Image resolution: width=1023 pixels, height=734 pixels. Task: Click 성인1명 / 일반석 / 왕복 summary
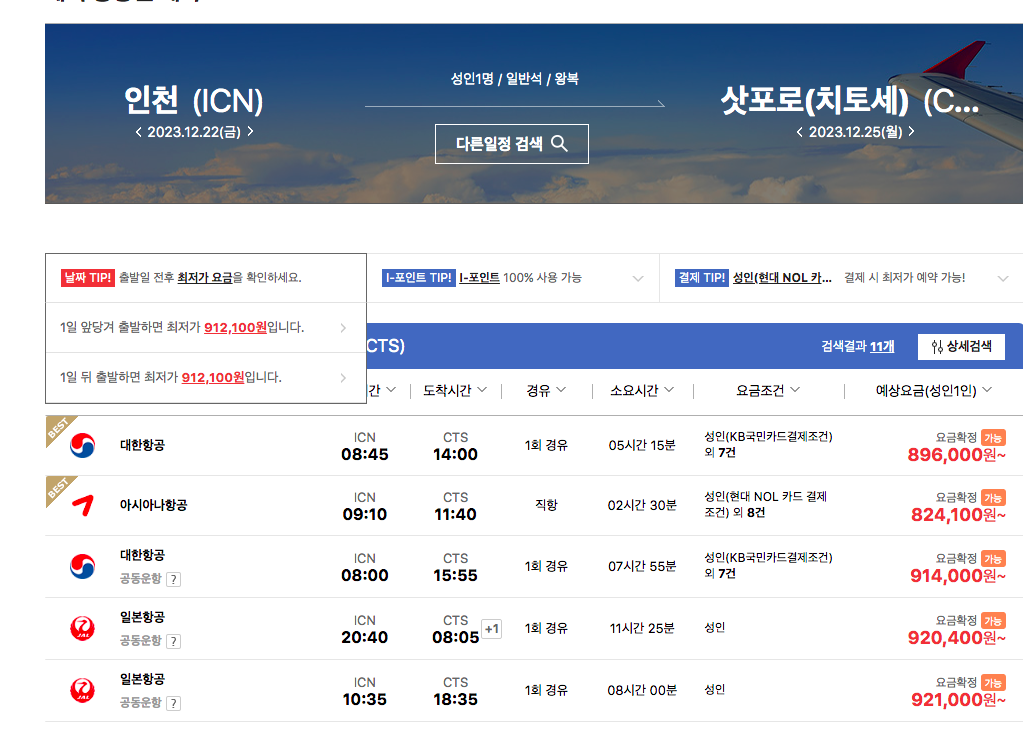click(x=514, y=79)
